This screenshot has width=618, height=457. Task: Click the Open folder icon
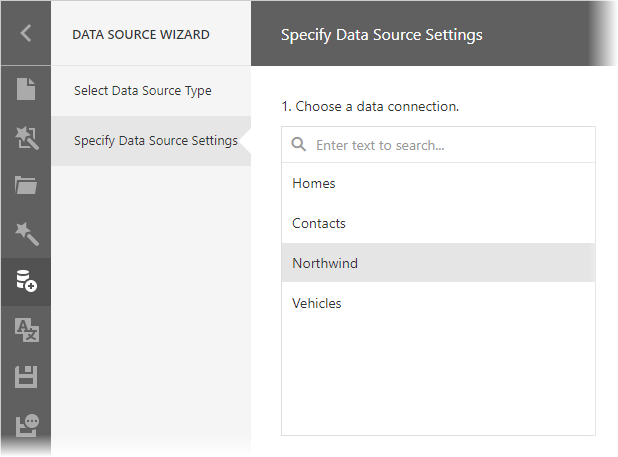pos(26,185)
